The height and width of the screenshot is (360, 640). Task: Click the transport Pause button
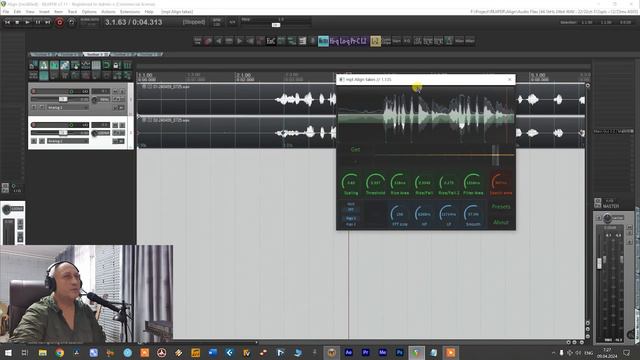pos(38,22)
